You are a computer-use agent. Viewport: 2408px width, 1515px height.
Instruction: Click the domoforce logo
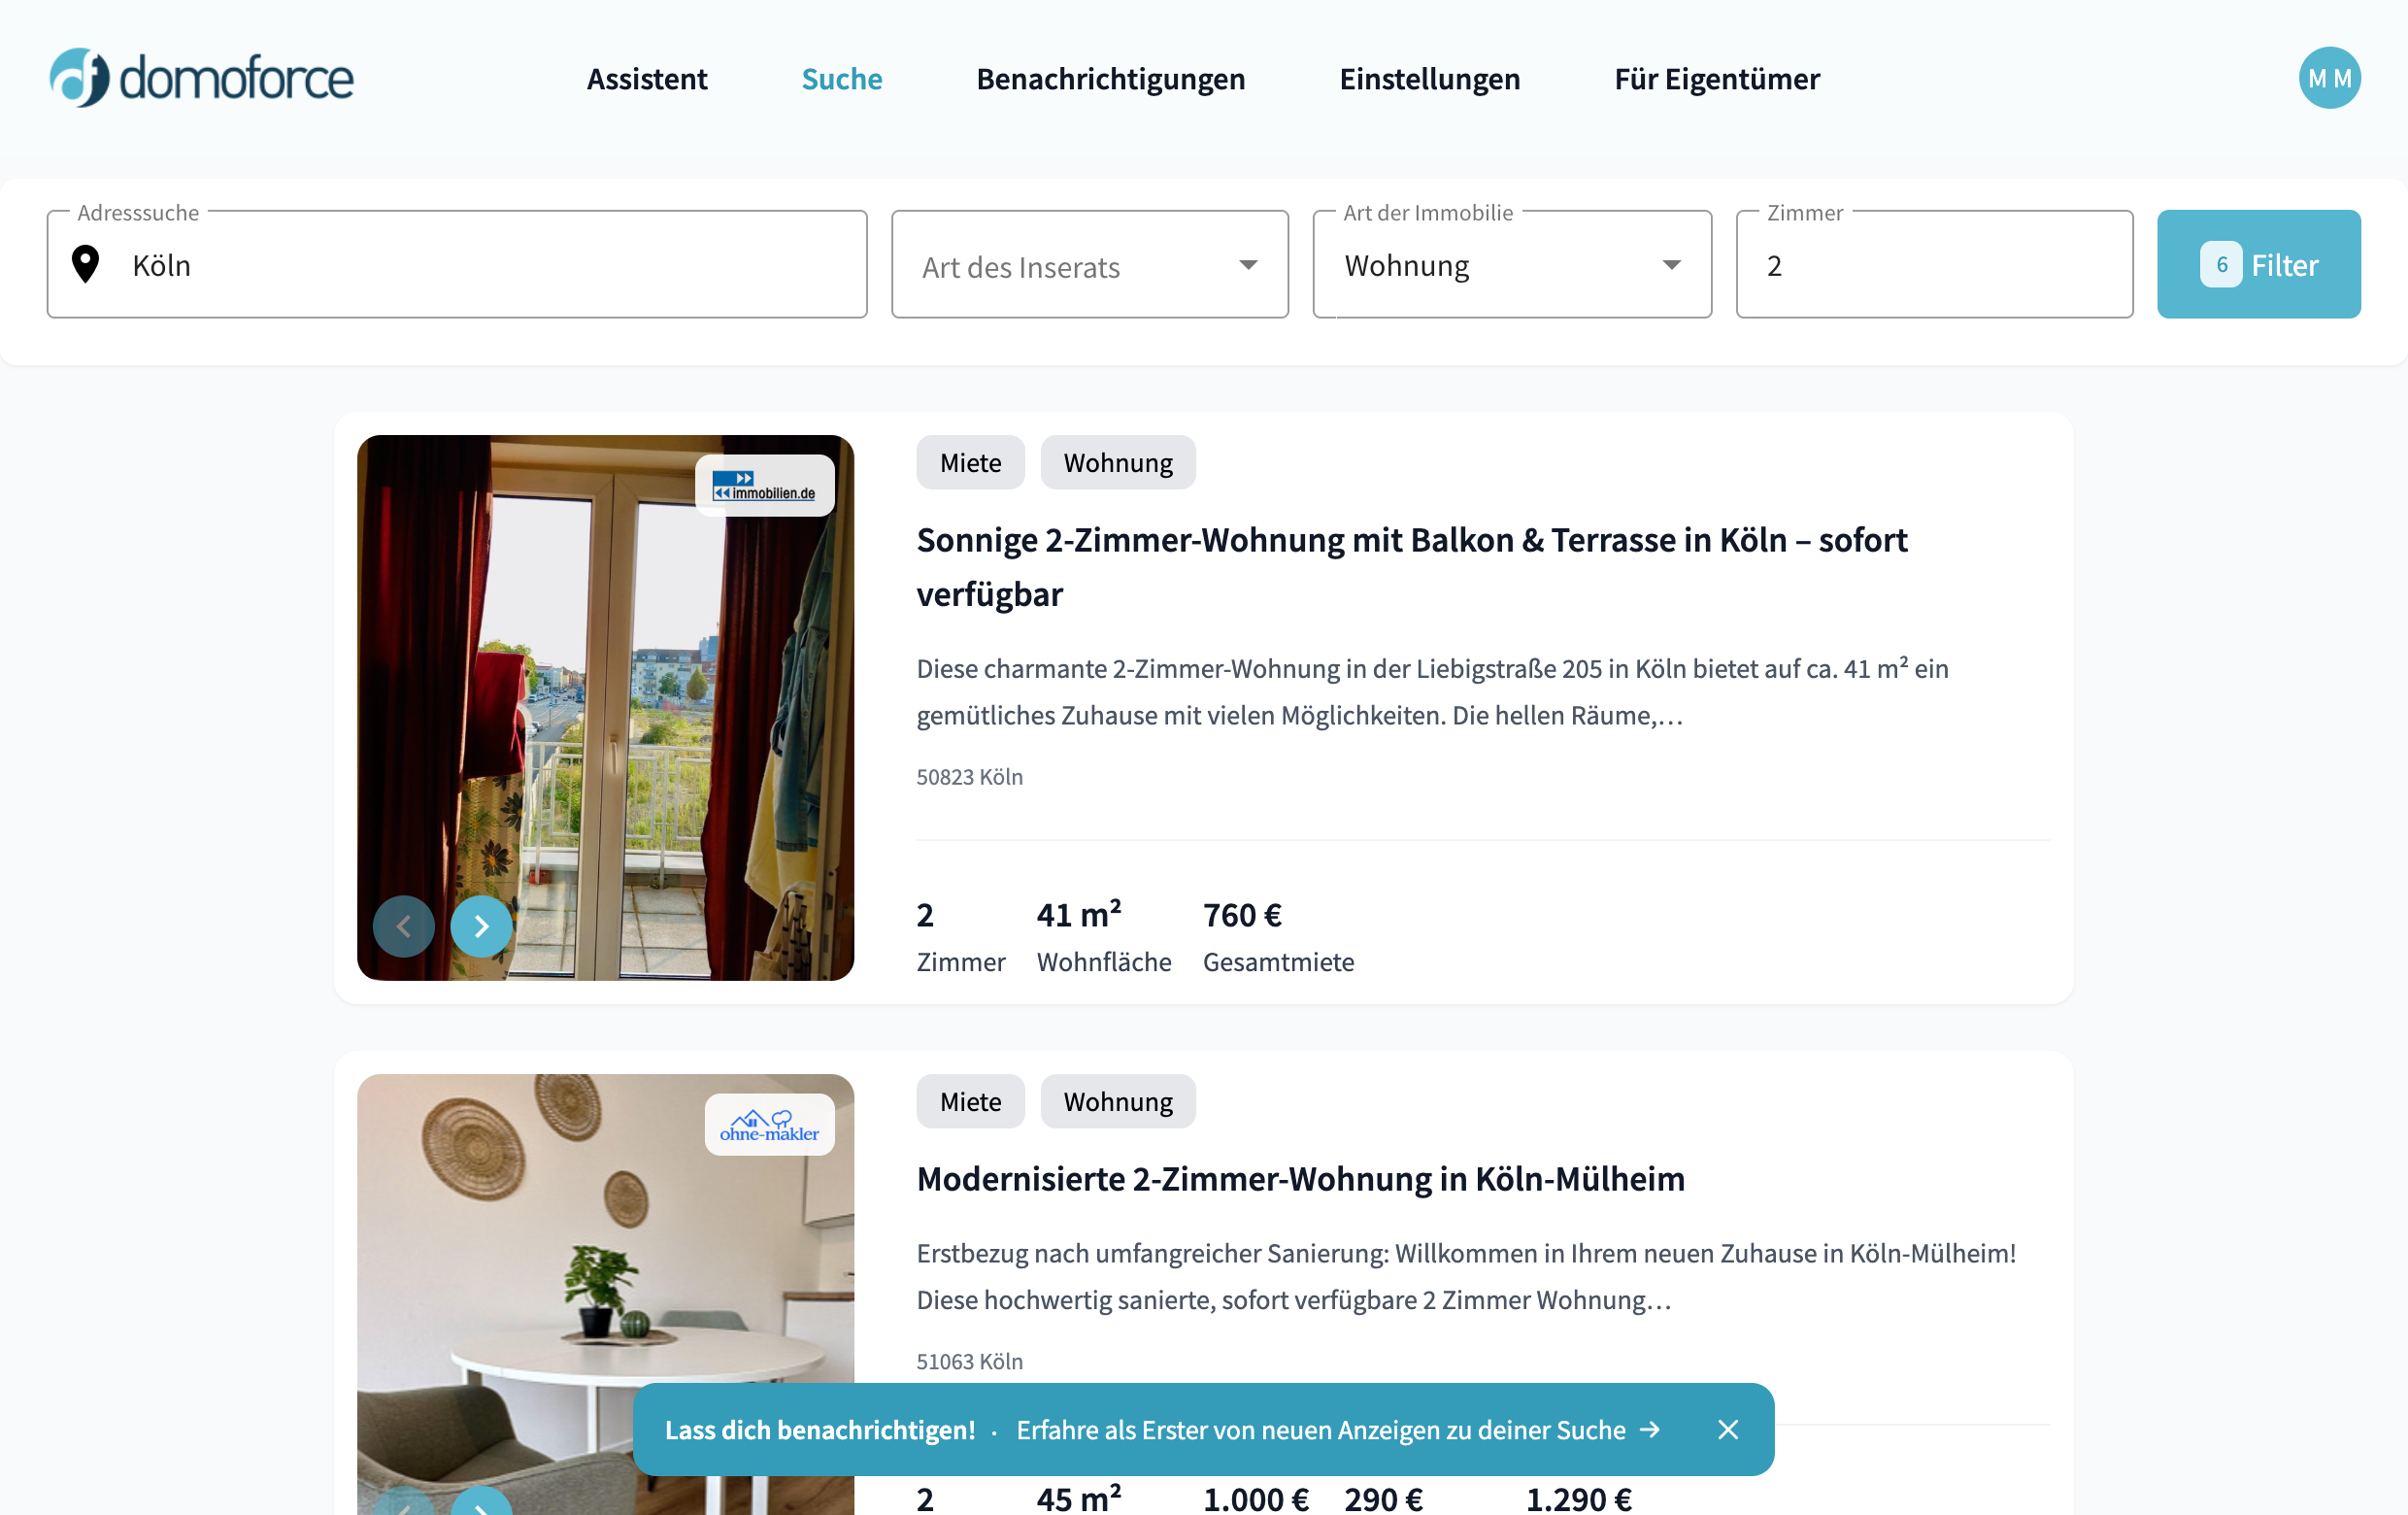(201, 78)
